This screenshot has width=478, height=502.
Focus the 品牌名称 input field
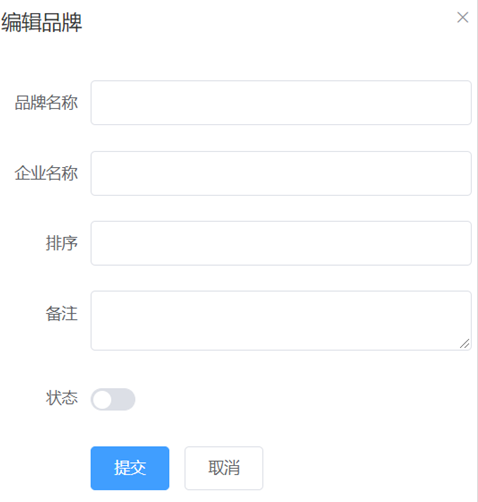click(x=281, y=102)
